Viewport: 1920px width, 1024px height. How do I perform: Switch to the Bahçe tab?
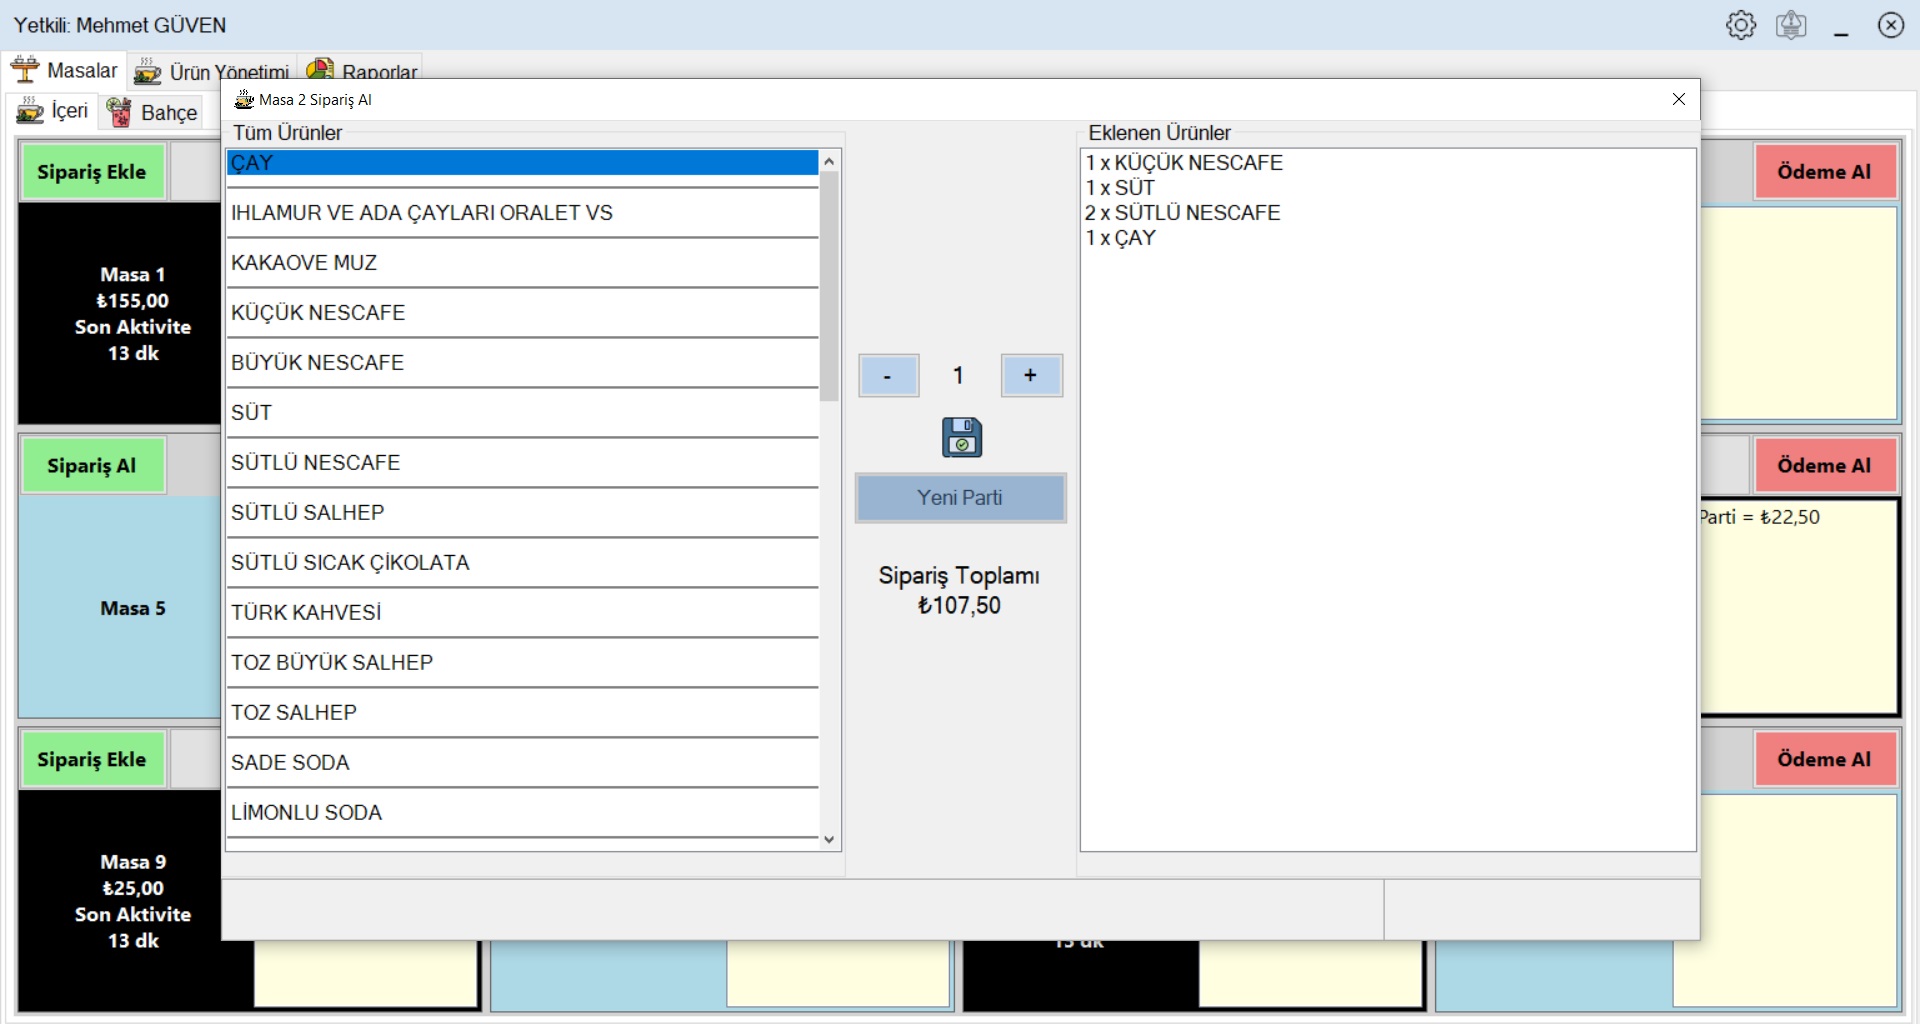point(152,112)
